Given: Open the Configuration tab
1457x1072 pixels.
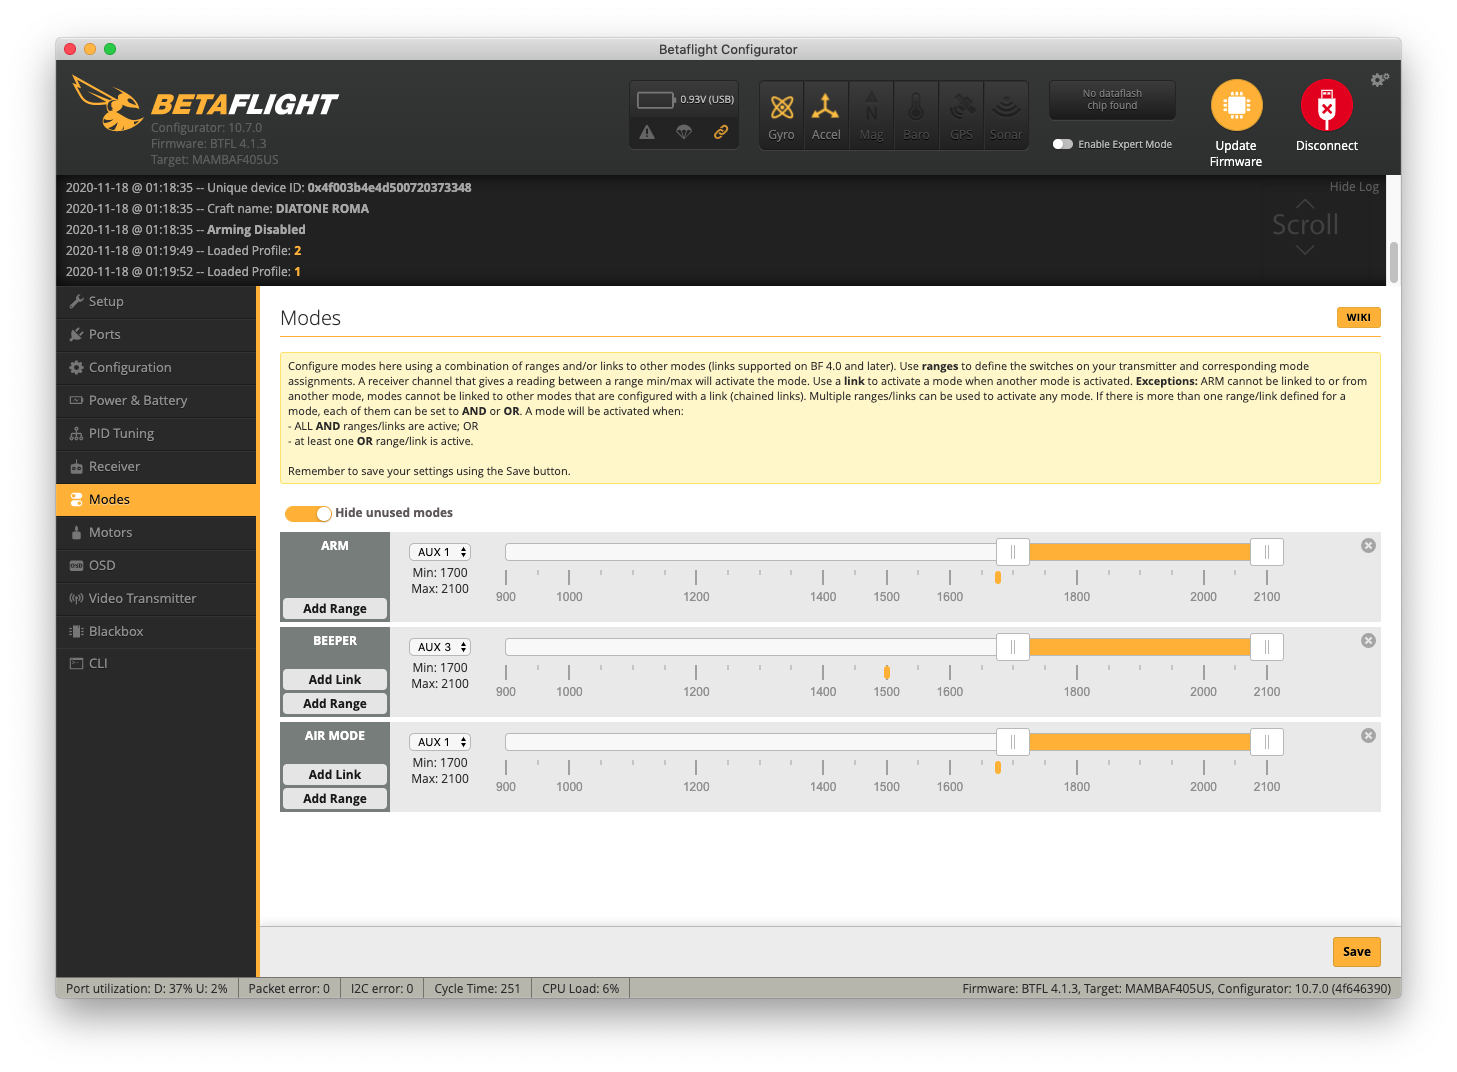Looking at the screenshot, I should (157, 367).
